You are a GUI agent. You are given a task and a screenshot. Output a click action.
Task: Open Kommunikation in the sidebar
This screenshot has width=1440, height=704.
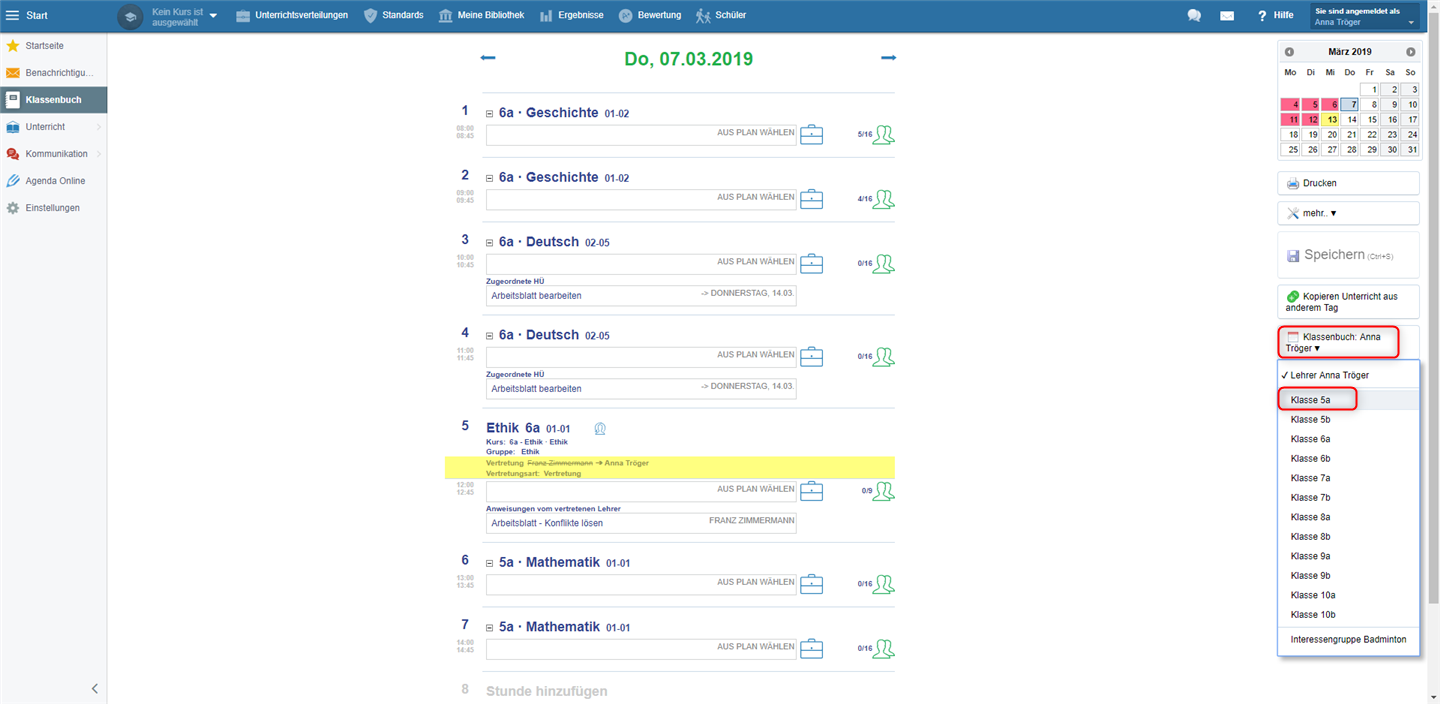53,154
